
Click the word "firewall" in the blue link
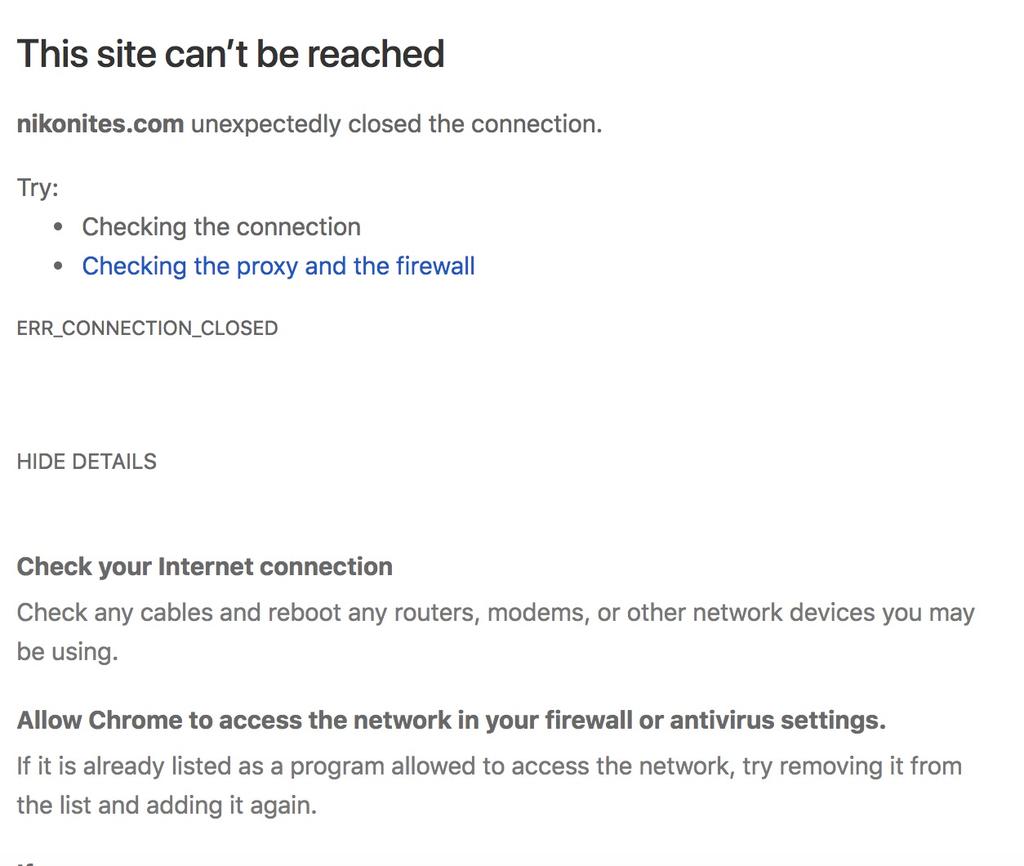(435, 266)
